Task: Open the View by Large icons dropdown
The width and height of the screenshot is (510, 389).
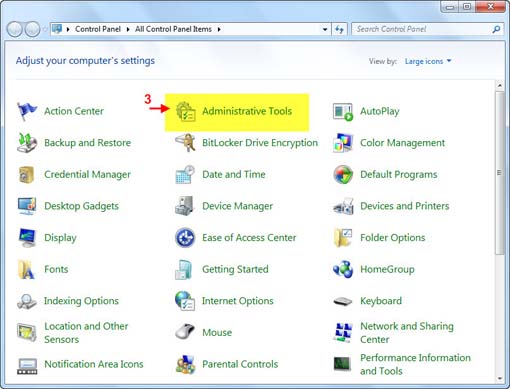Action: [428, 61]
